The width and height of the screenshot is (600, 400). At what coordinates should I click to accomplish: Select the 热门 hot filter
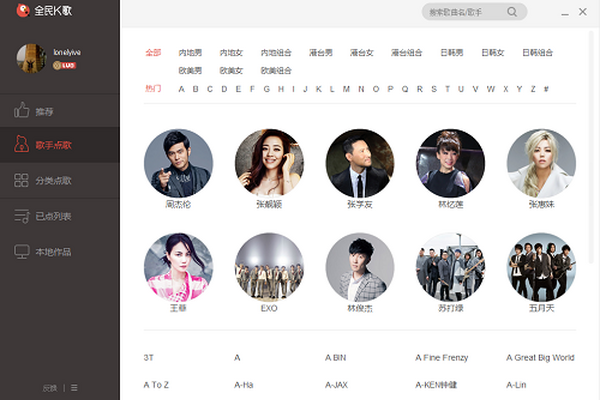pyautogui.click(x=153, y=89)
